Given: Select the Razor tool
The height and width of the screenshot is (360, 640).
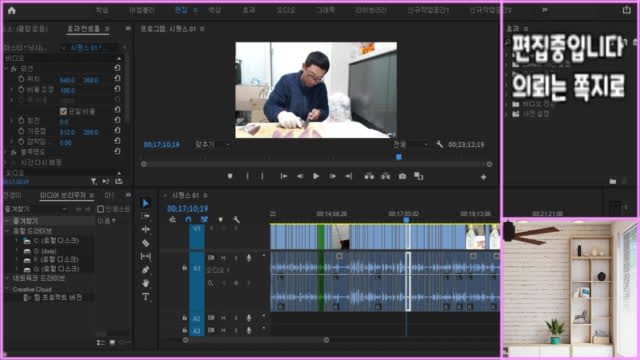Looking at the screenshot, I should click(x=146, y=243).
